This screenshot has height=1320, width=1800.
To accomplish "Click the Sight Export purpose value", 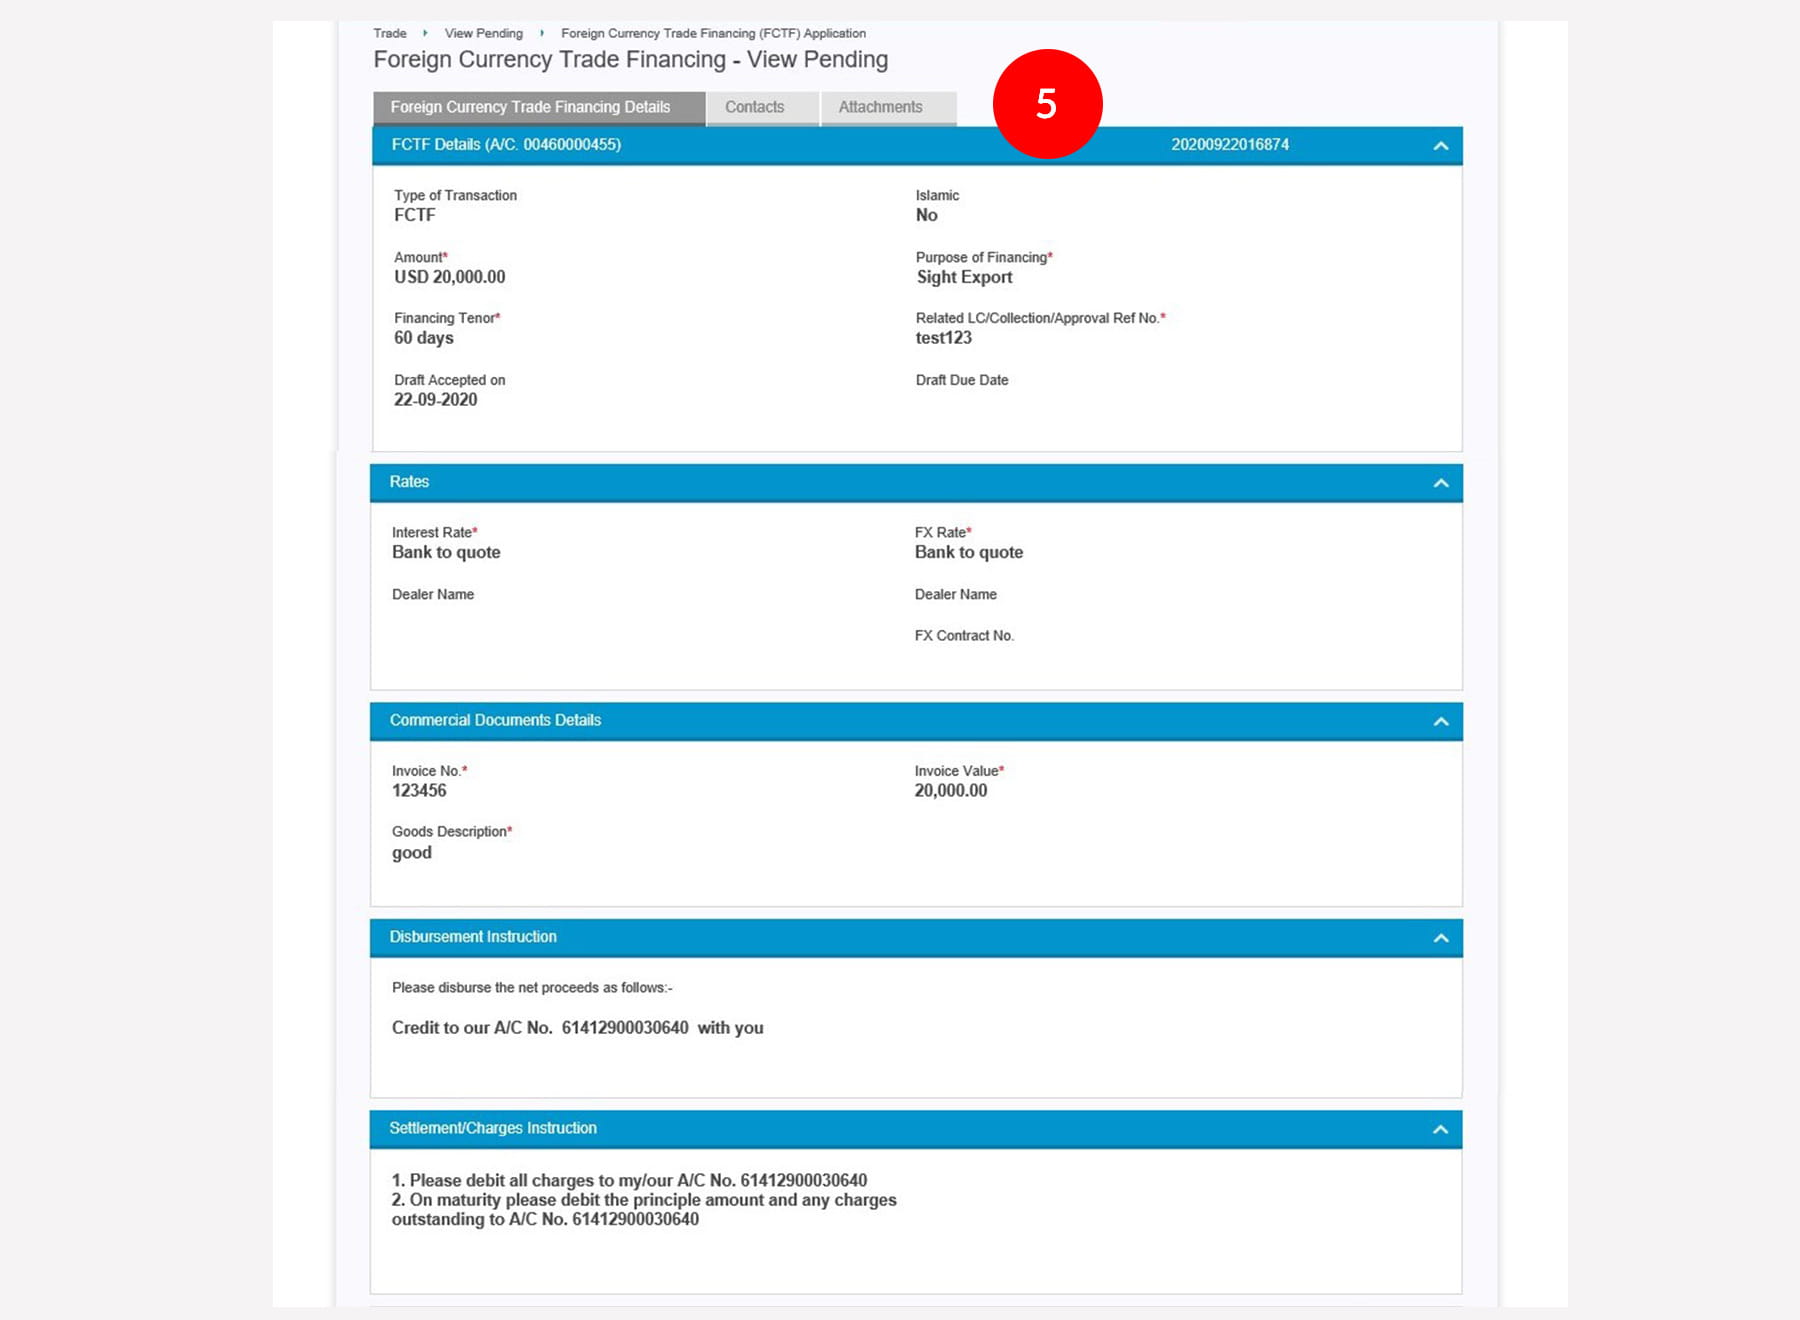I will (x=964, y=277).
